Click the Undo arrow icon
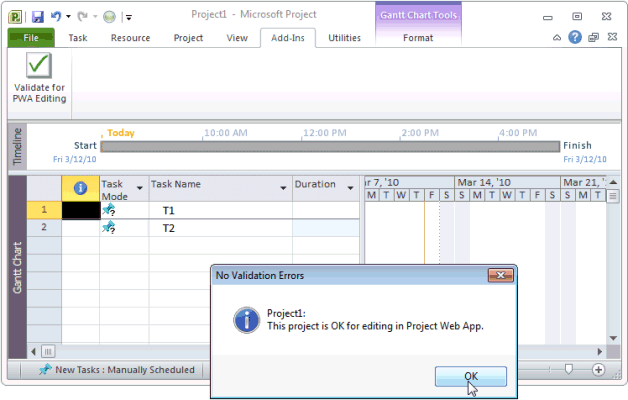 coord(56,16)
